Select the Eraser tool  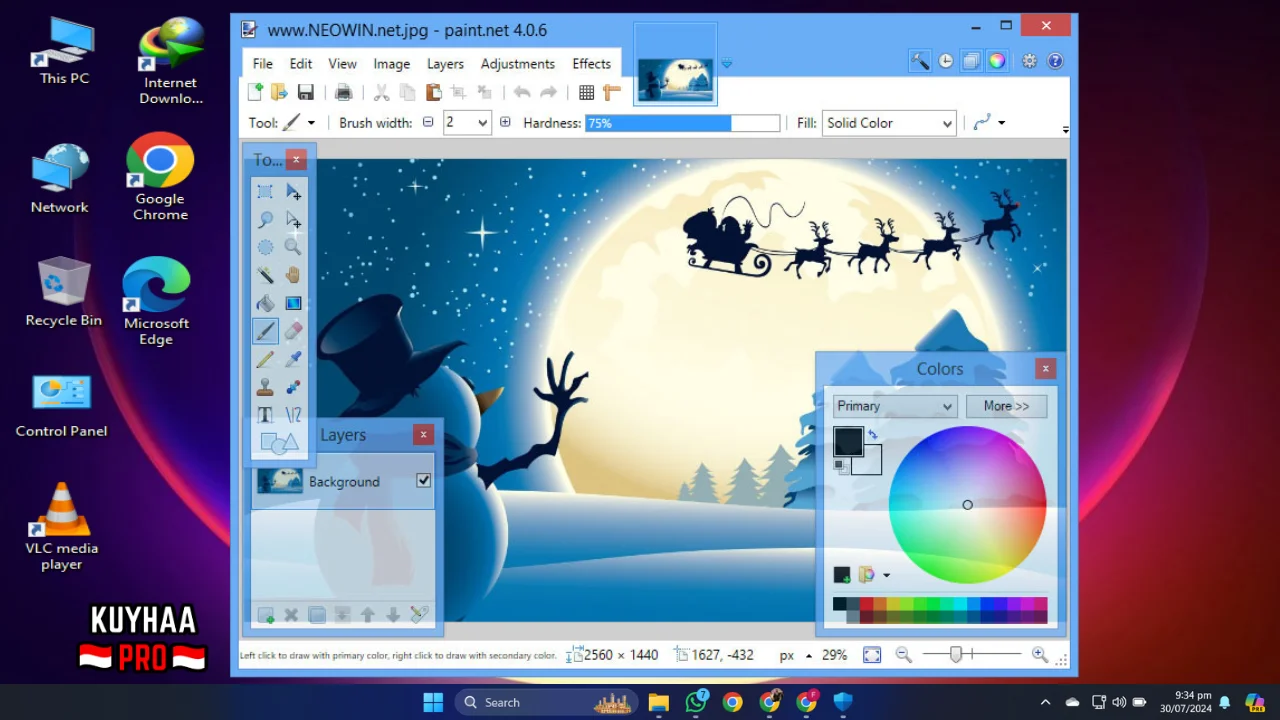coord(293,331)
